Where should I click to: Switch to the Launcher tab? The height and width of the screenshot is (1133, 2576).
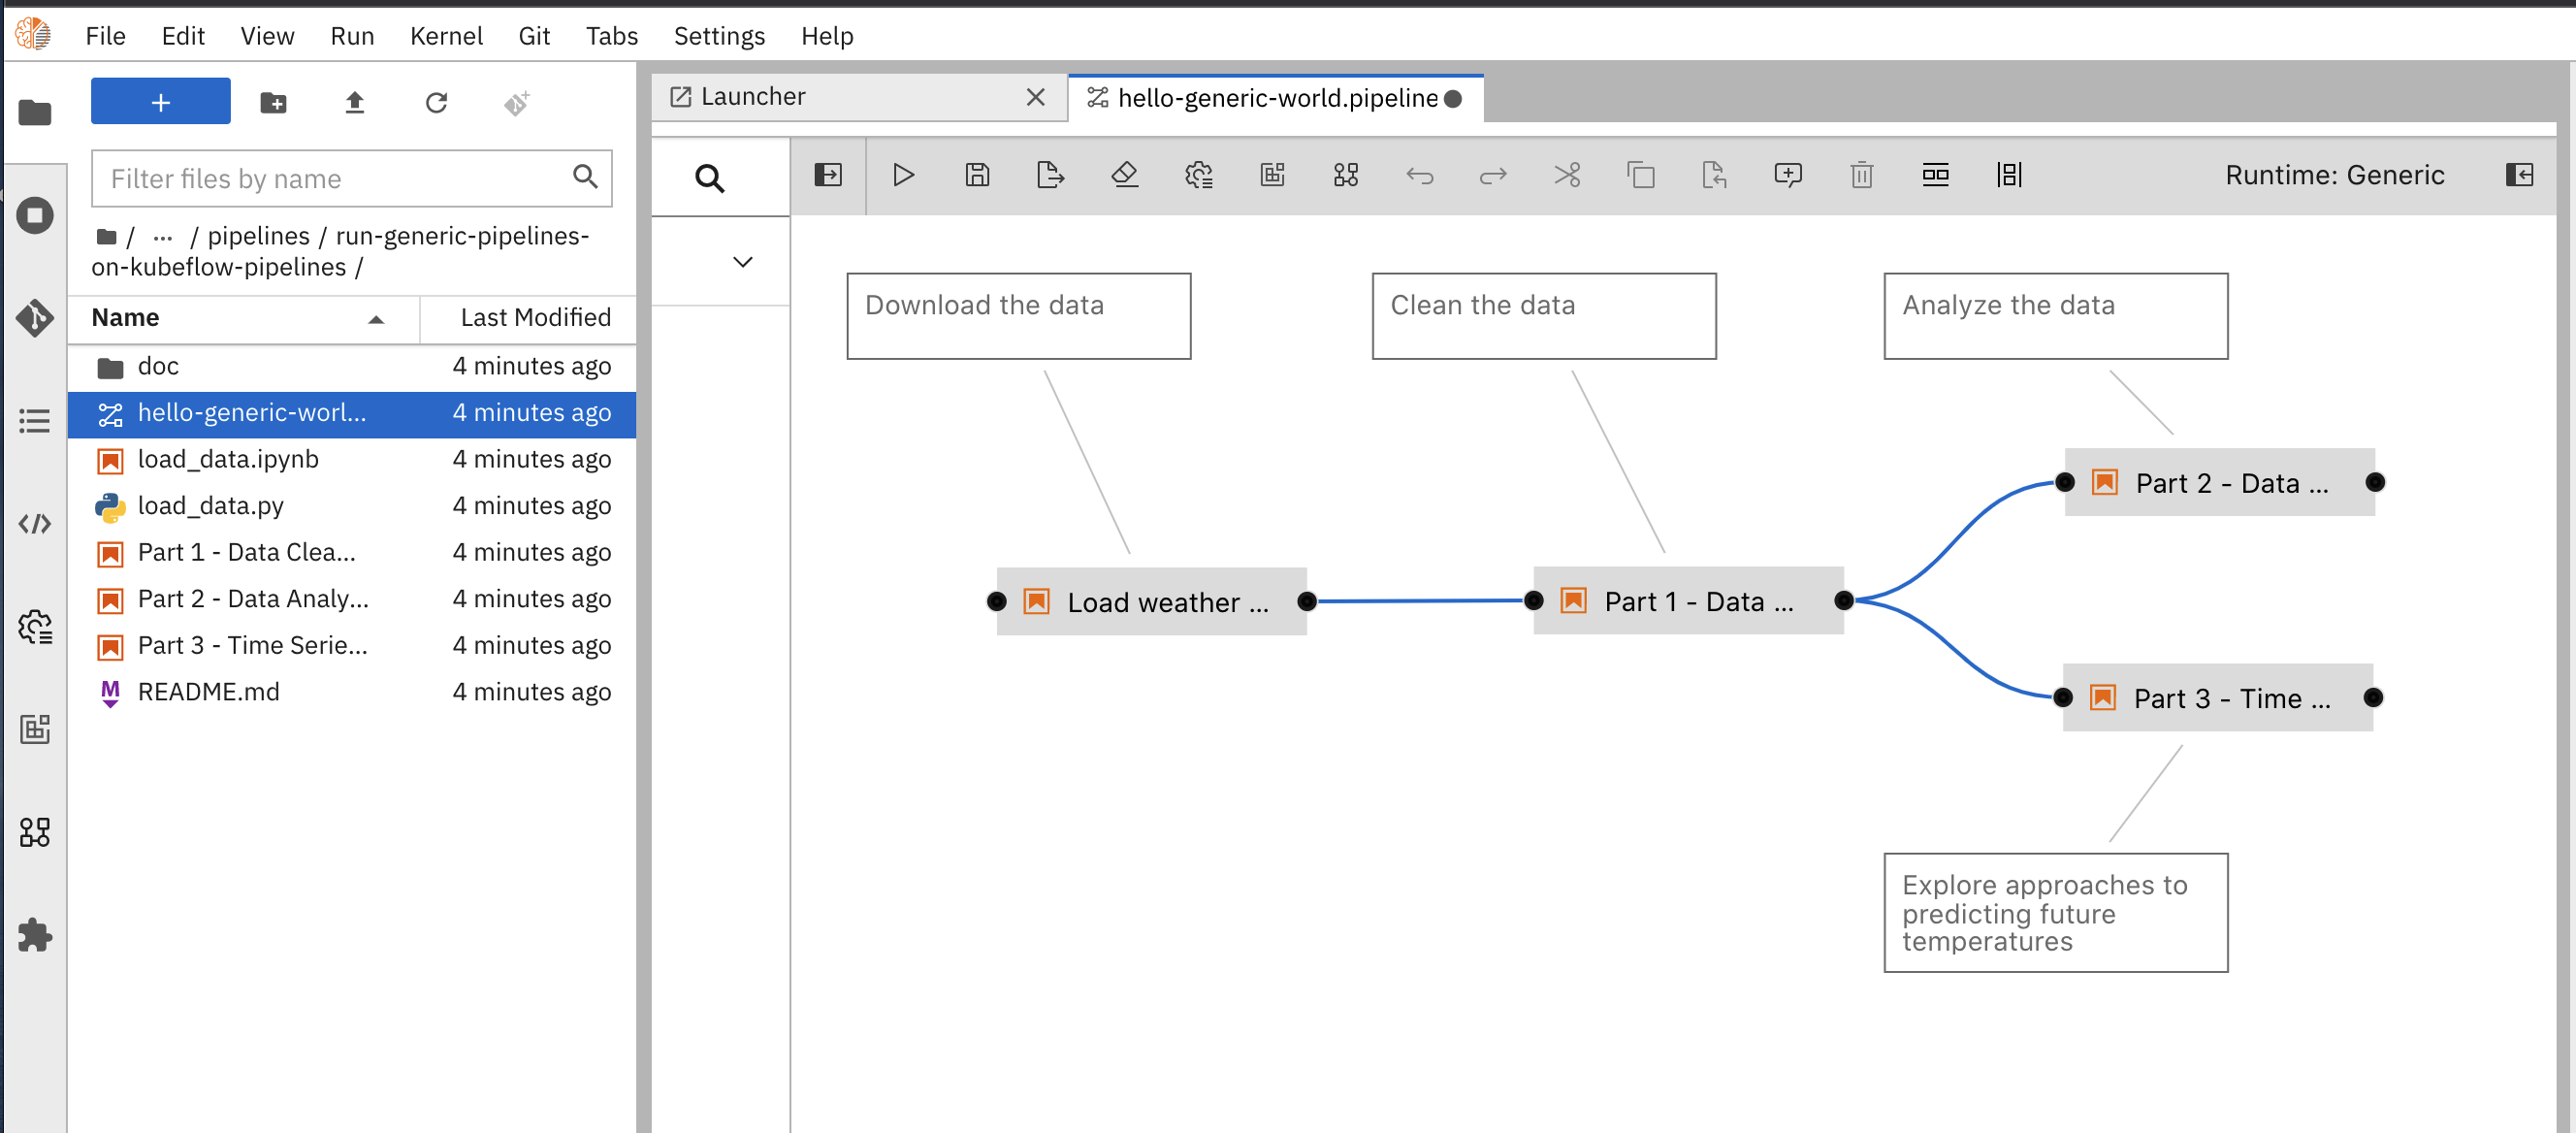(753, 96)
